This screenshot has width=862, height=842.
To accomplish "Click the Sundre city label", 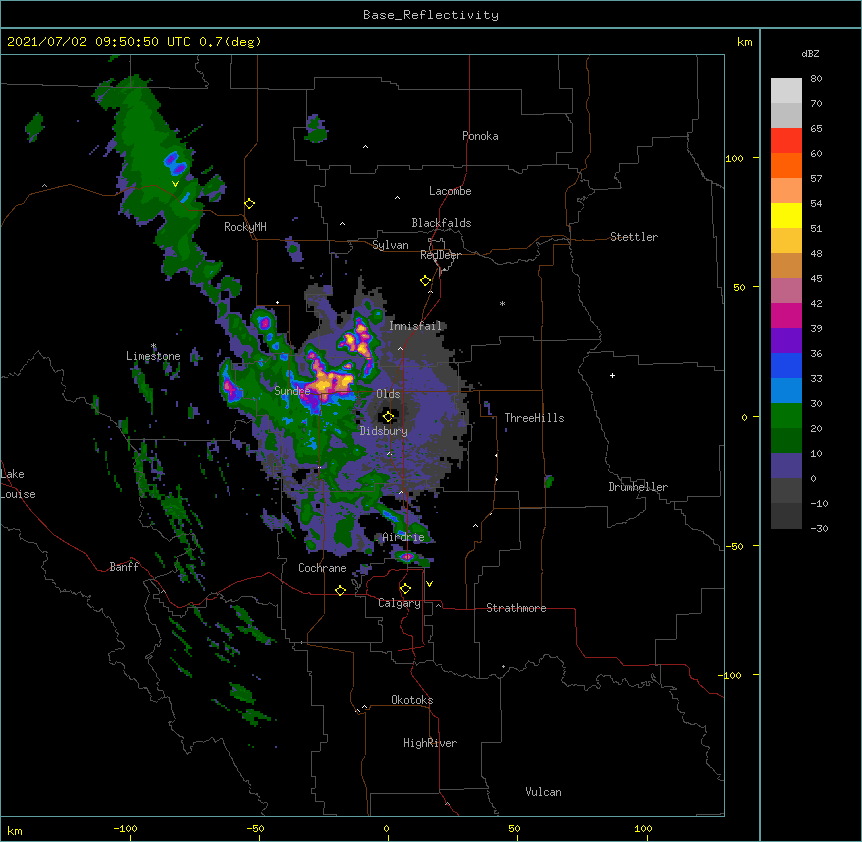I will (x=292, y=391).
